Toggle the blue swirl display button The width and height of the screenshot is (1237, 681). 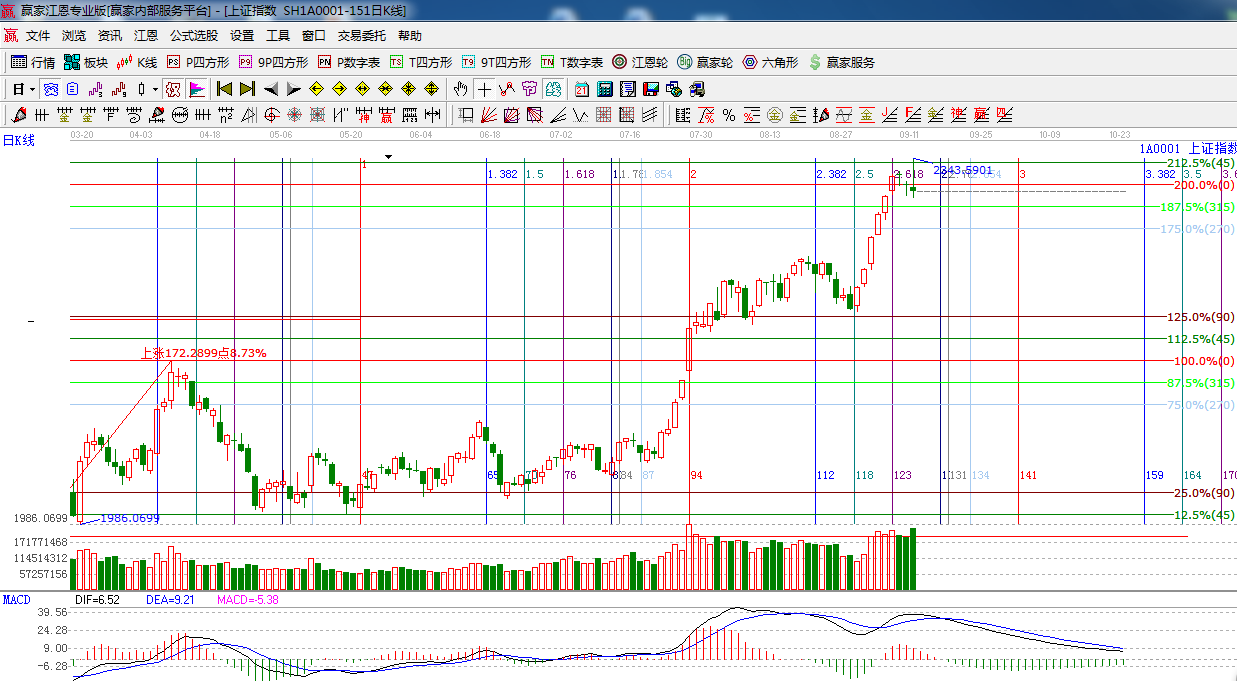click(x=49, y=89)
